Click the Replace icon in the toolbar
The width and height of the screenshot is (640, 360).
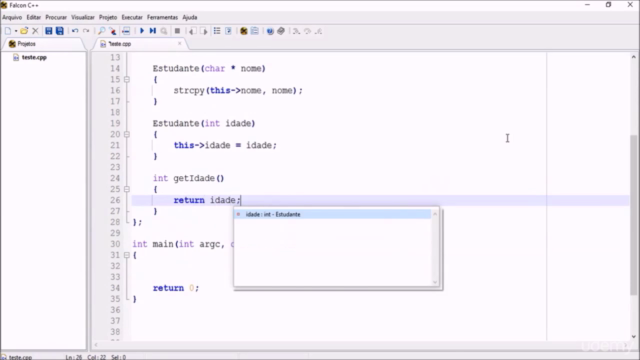tap(113, 31)
